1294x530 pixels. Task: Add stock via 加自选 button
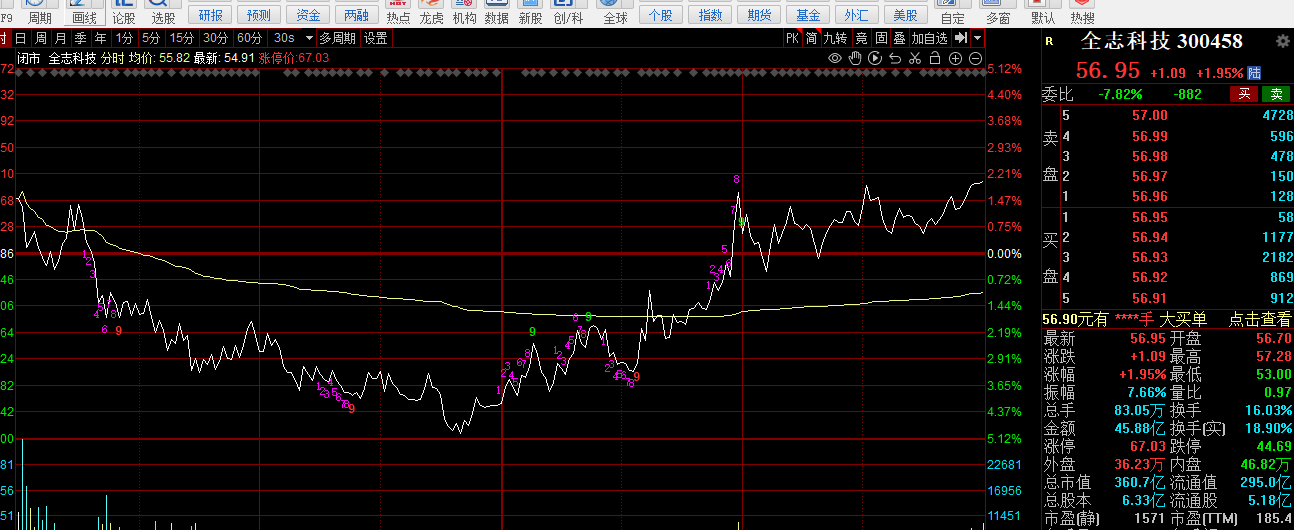tap(930, 38)
